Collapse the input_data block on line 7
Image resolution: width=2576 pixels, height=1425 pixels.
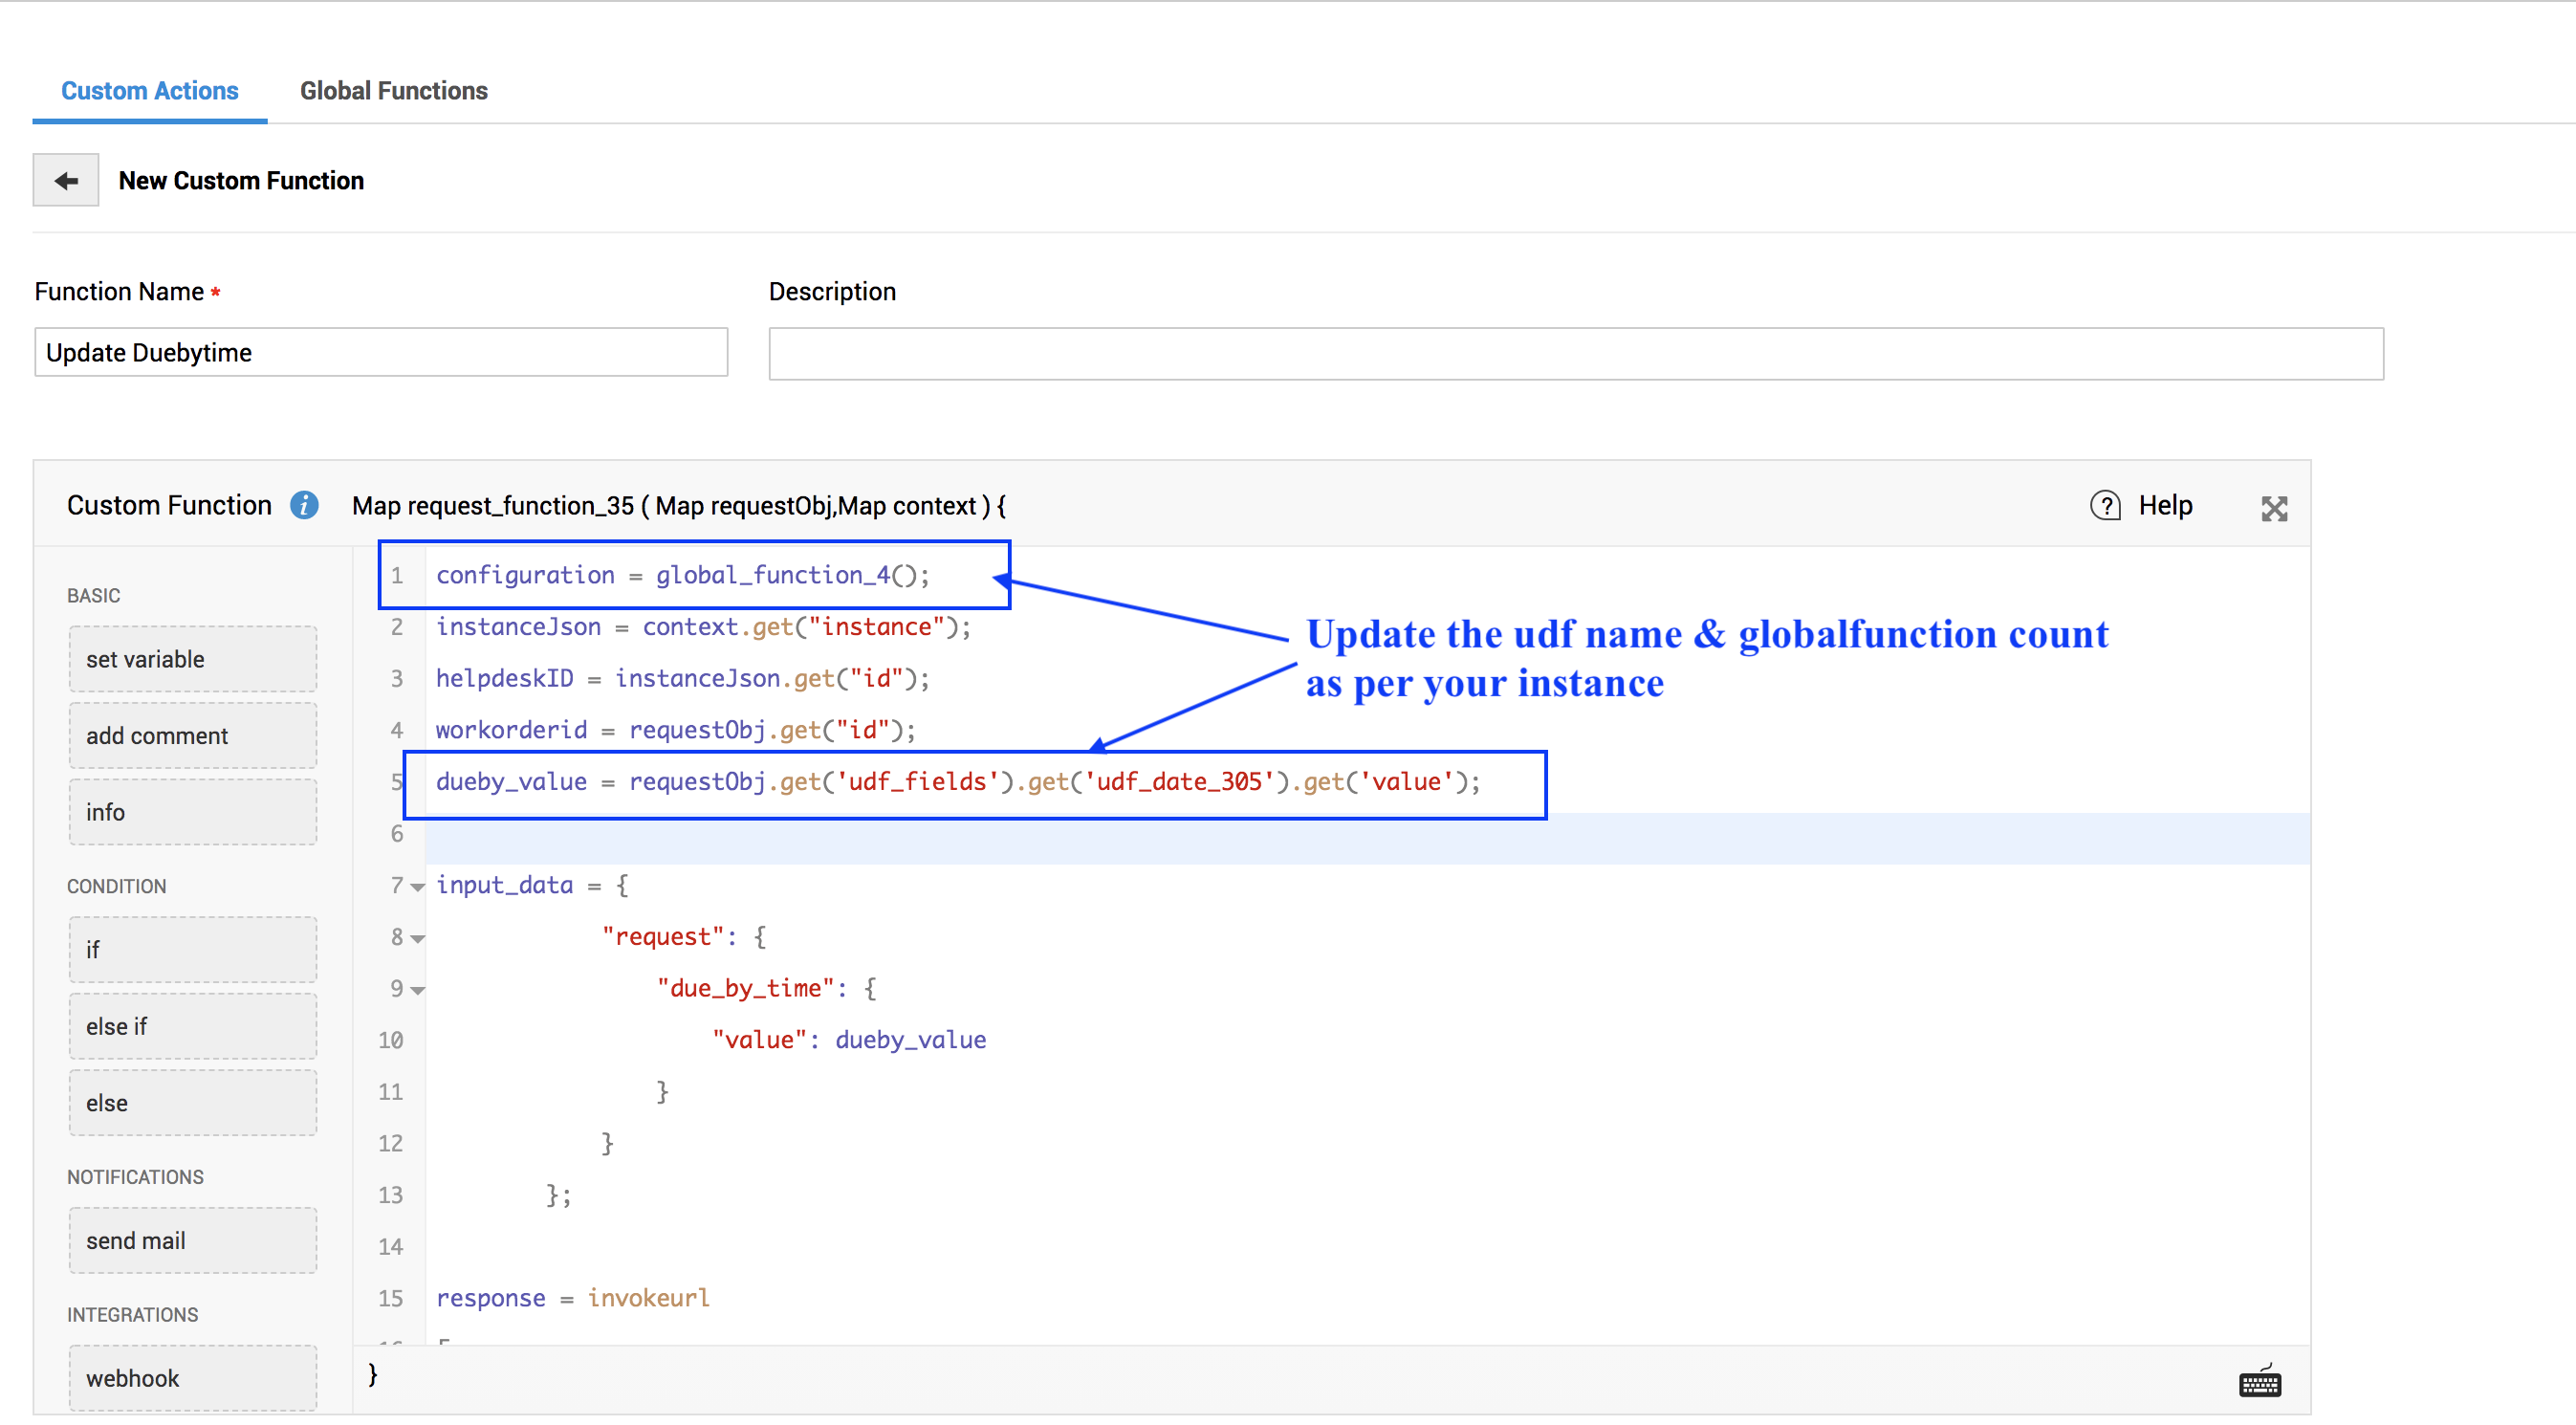(418, 887)
